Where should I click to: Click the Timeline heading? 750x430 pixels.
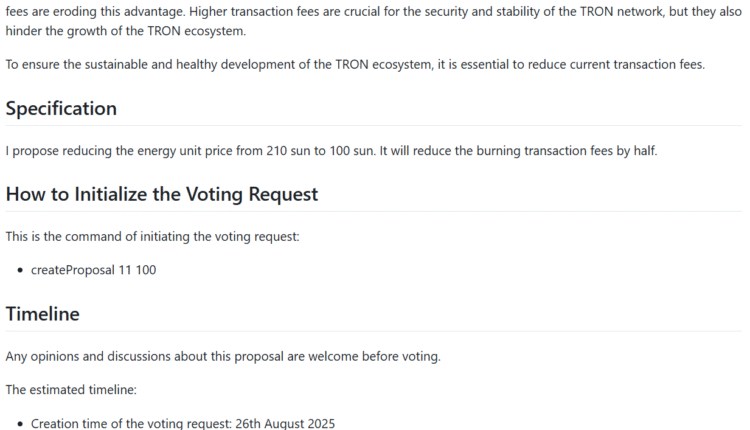click(42, 313)
